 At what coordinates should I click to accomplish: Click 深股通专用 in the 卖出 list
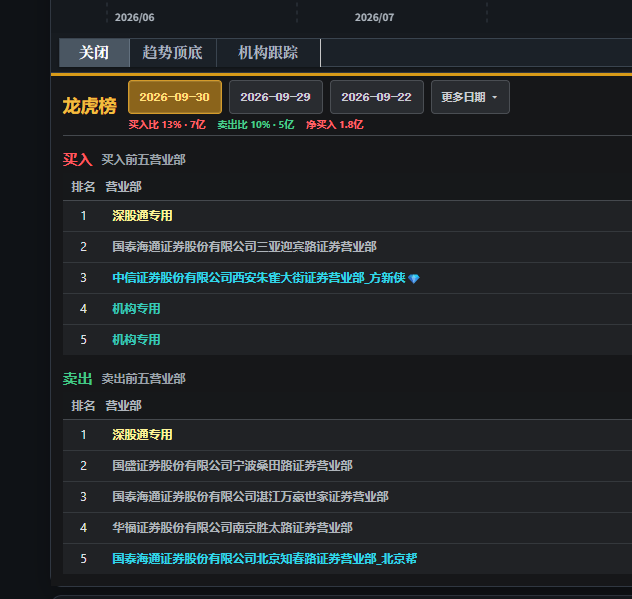(x=142, y=435)
